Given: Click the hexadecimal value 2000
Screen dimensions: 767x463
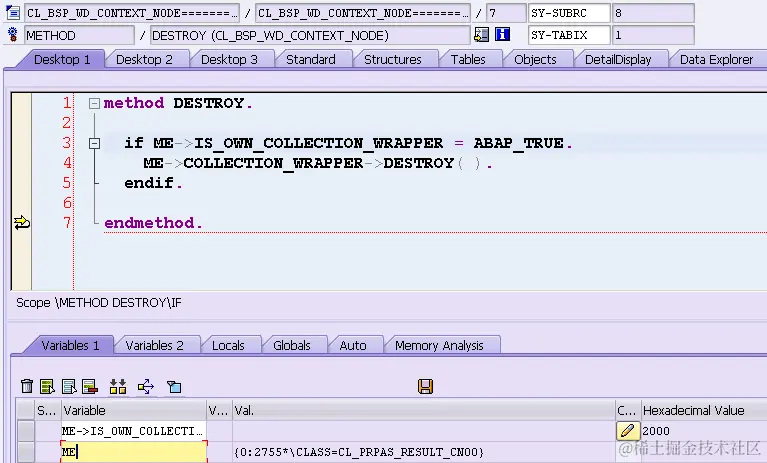Looking at the screenshot, I should 655,431.
